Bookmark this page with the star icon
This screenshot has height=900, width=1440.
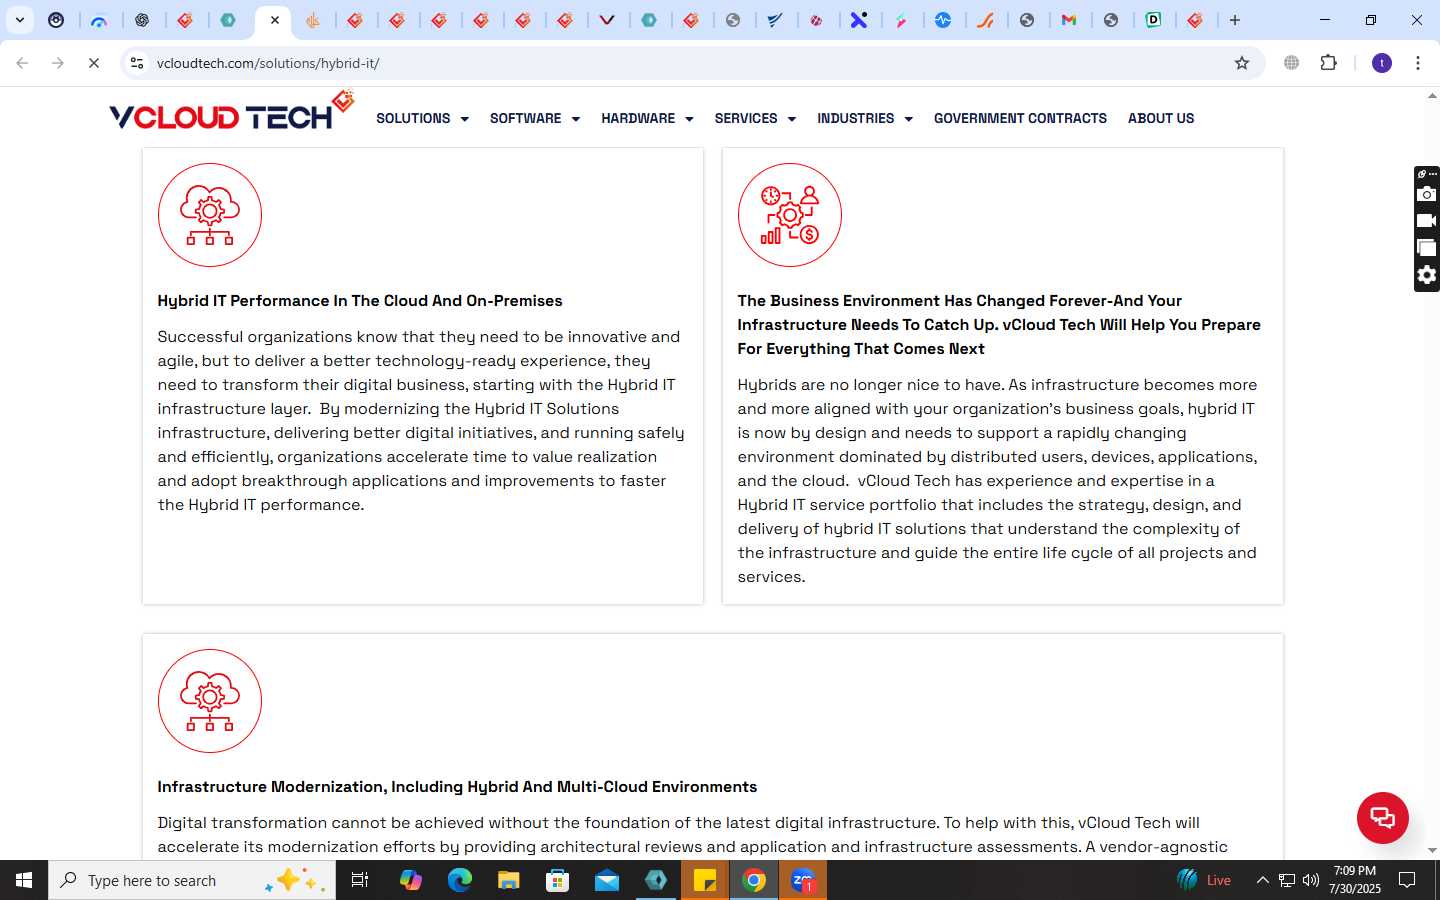tap(1242, 63)
